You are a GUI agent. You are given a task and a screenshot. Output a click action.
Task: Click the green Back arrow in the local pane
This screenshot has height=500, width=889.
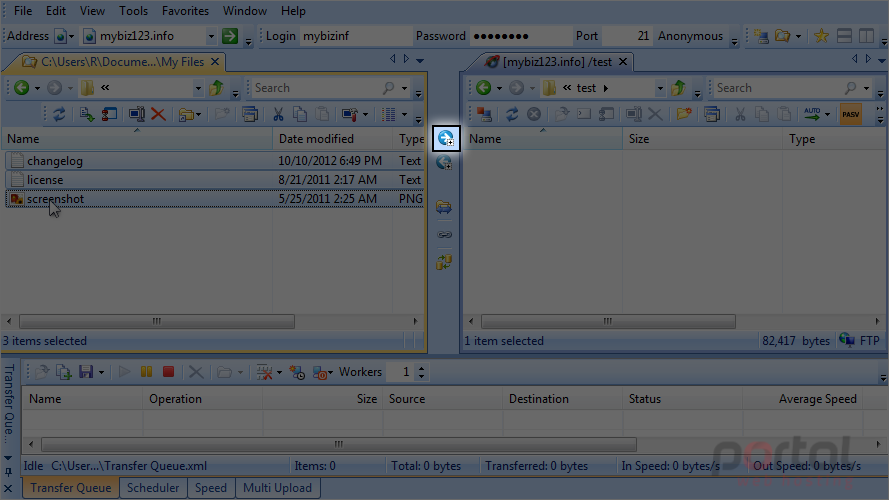coord(22,88)
